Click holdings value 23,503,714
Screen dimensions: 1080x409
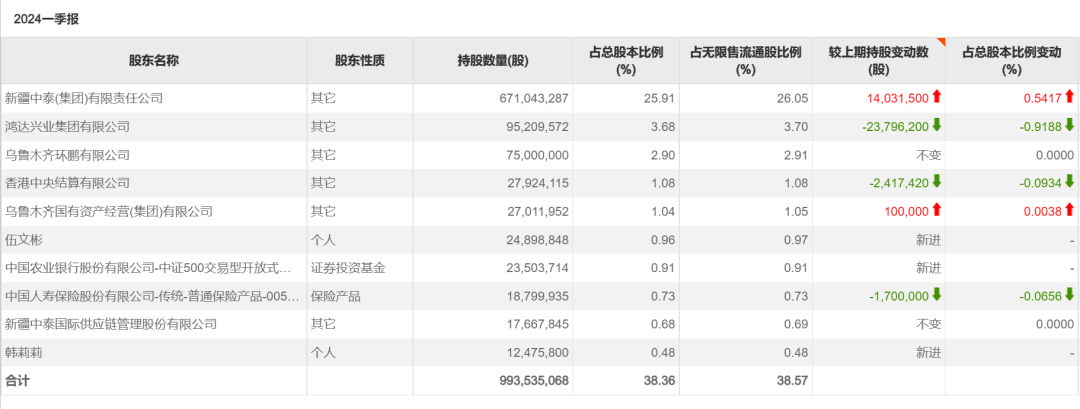click(537, 268)
